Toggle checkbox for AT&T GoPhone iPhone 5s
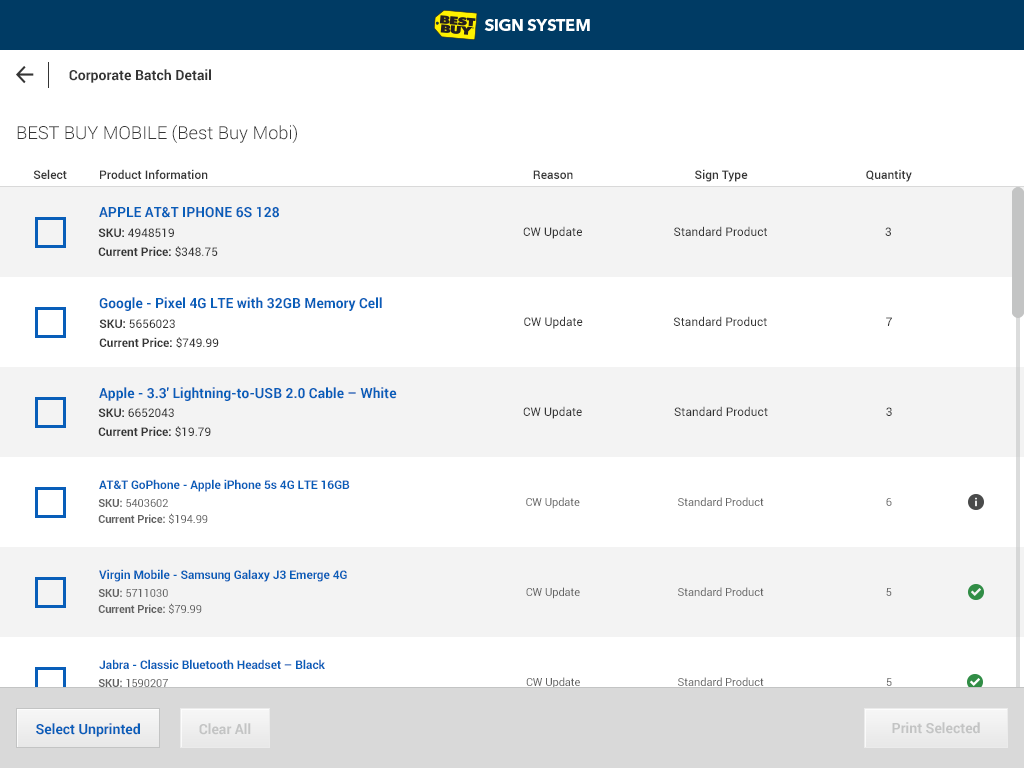This screenshot has height=768, width=1024. pyautogui.click(x=50, y=502)
